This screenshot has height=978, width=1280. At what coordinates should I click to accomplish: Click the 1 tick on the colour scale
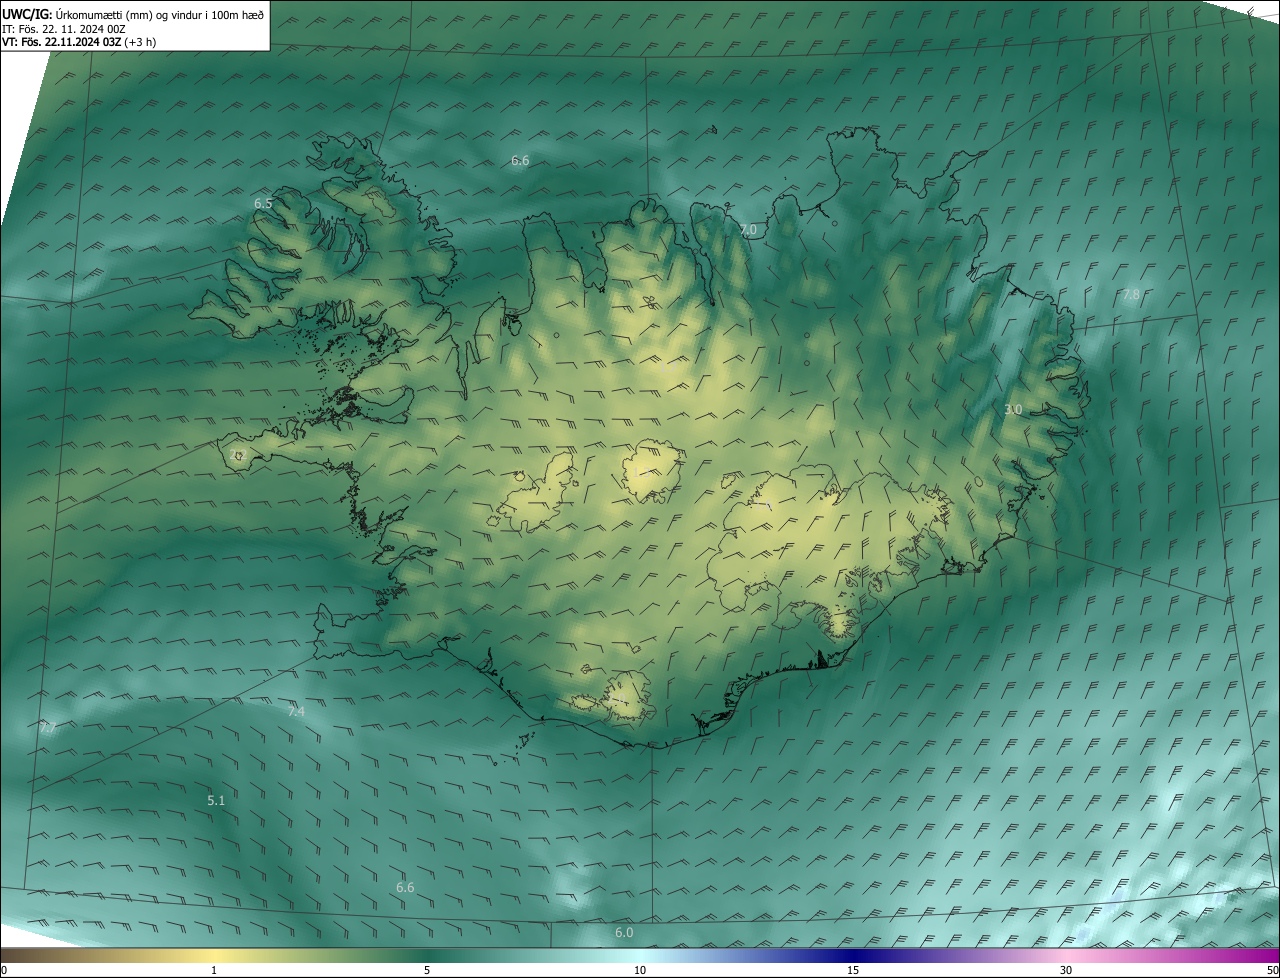(214, 970)
